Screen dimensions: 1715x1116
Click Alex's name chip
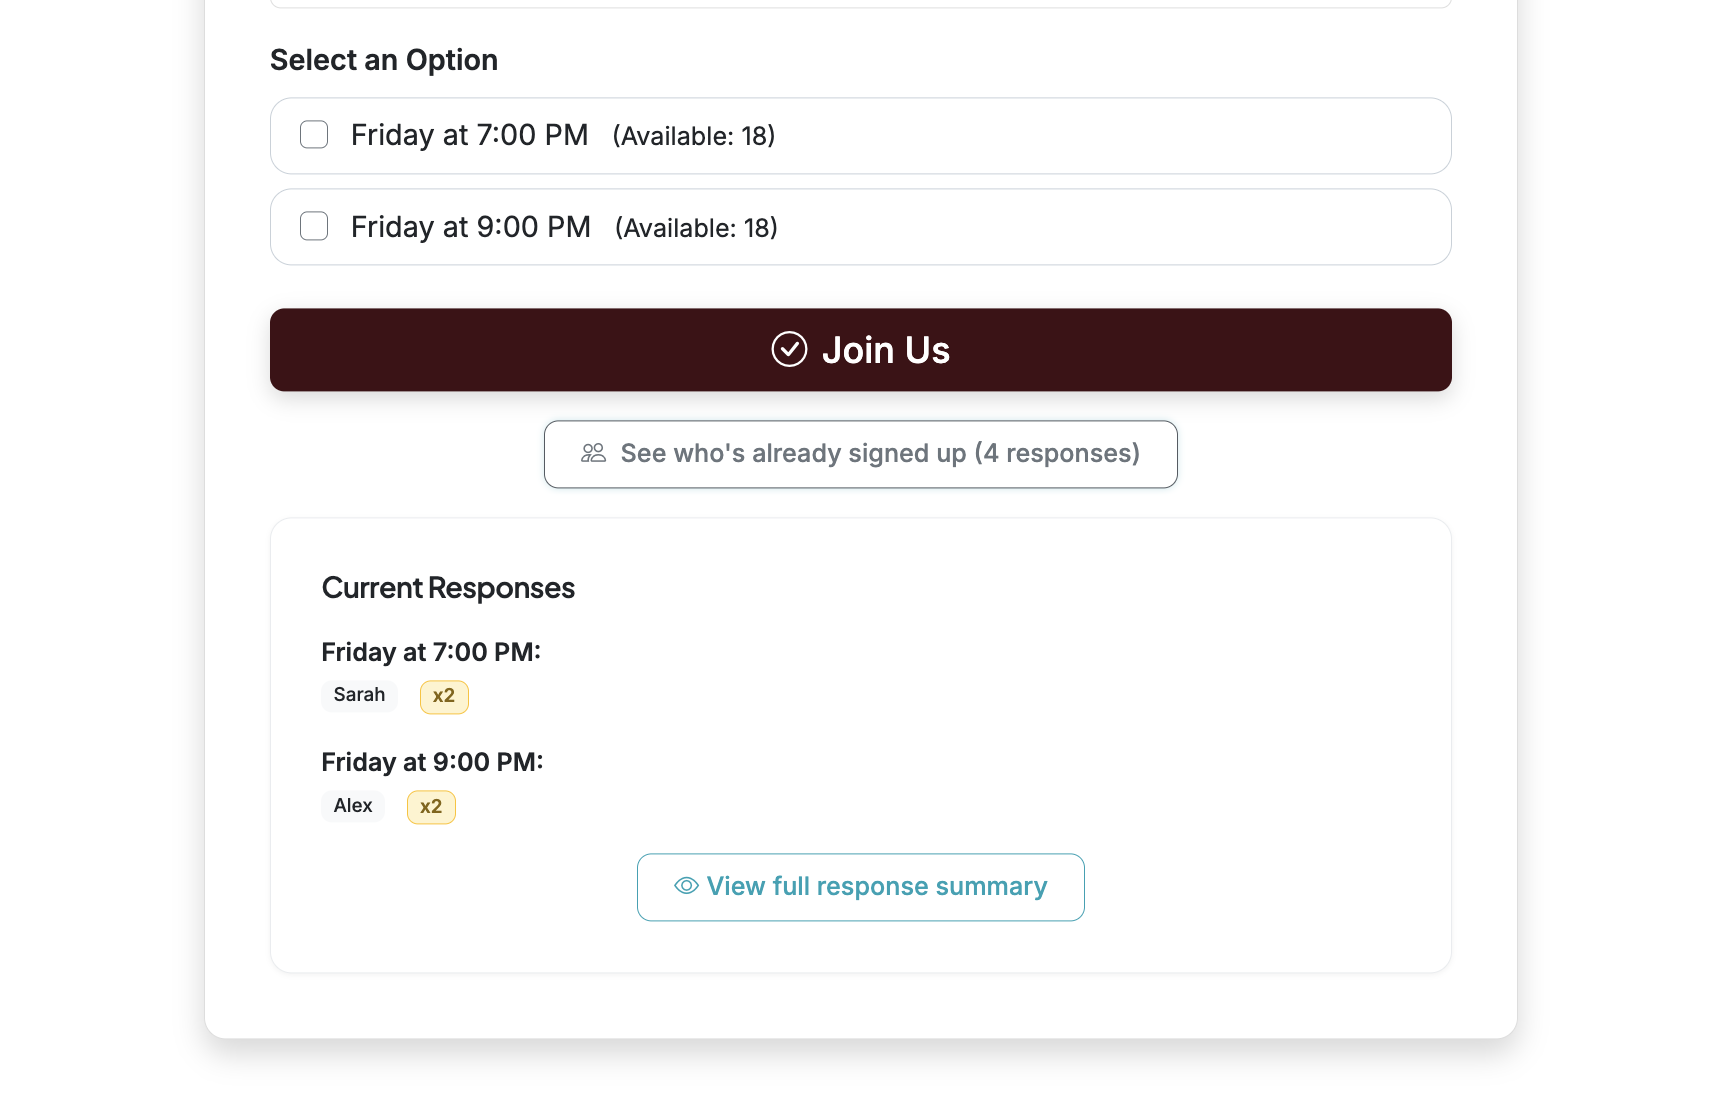(352, 805)
